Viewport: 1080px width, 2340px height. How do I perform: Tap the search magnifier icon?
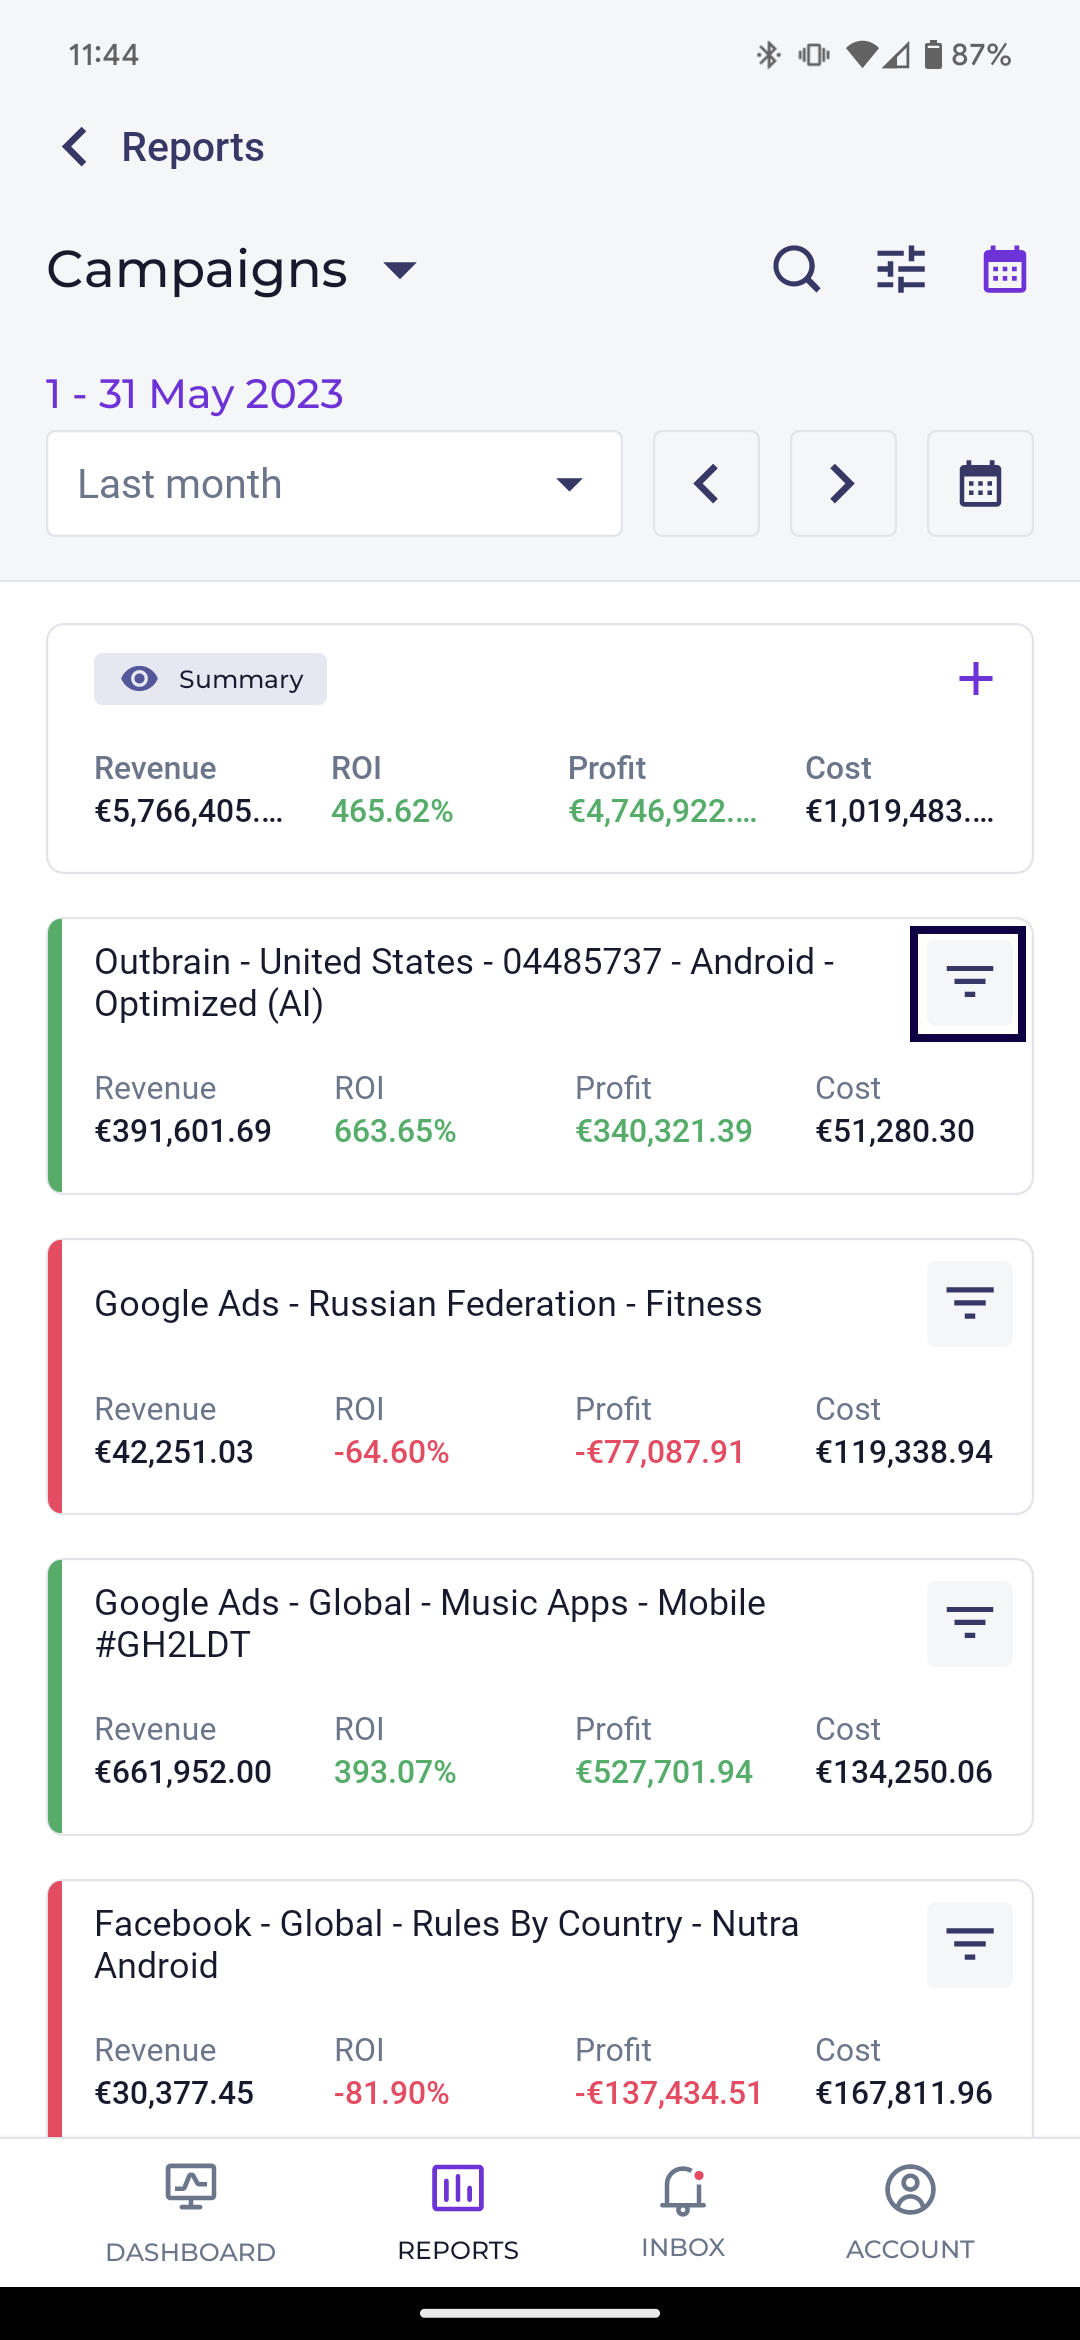(x=796, y=269)
